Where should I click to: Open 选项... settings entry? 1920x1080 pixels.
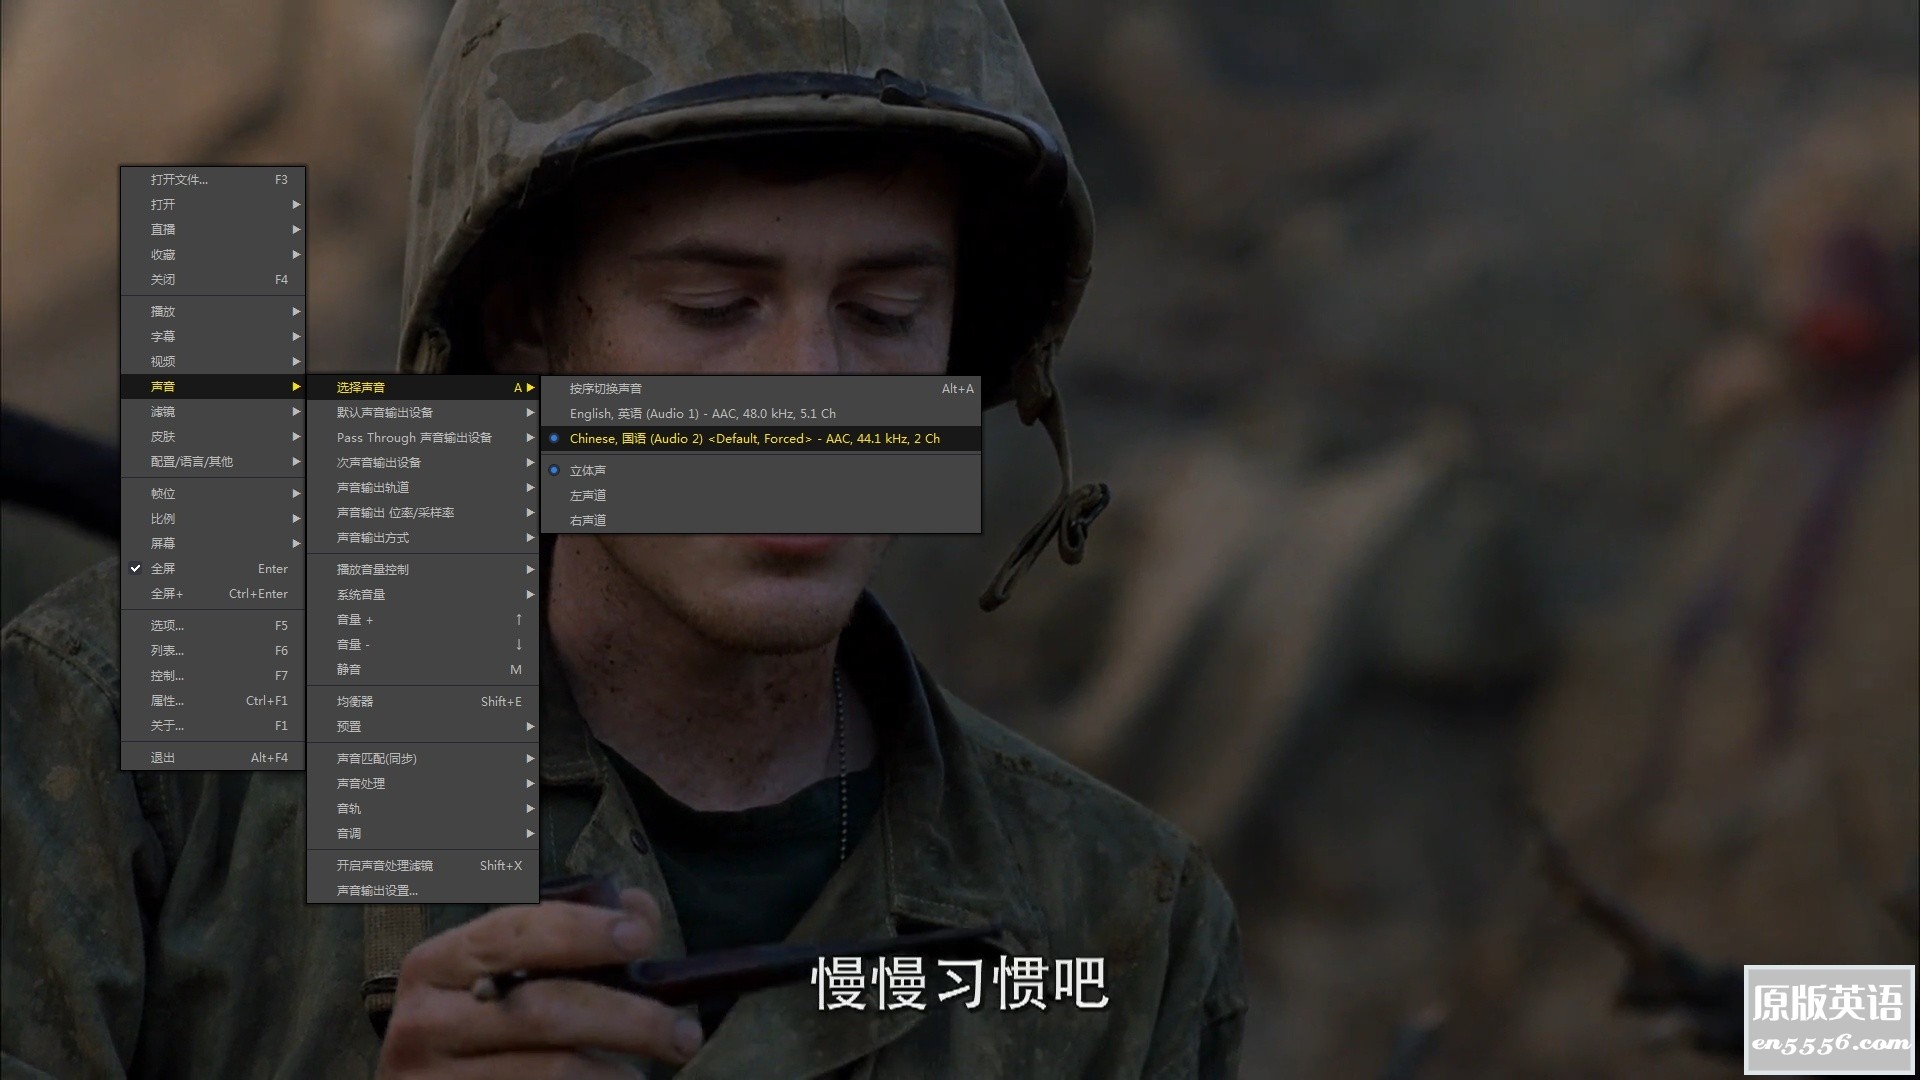(213, 625)
